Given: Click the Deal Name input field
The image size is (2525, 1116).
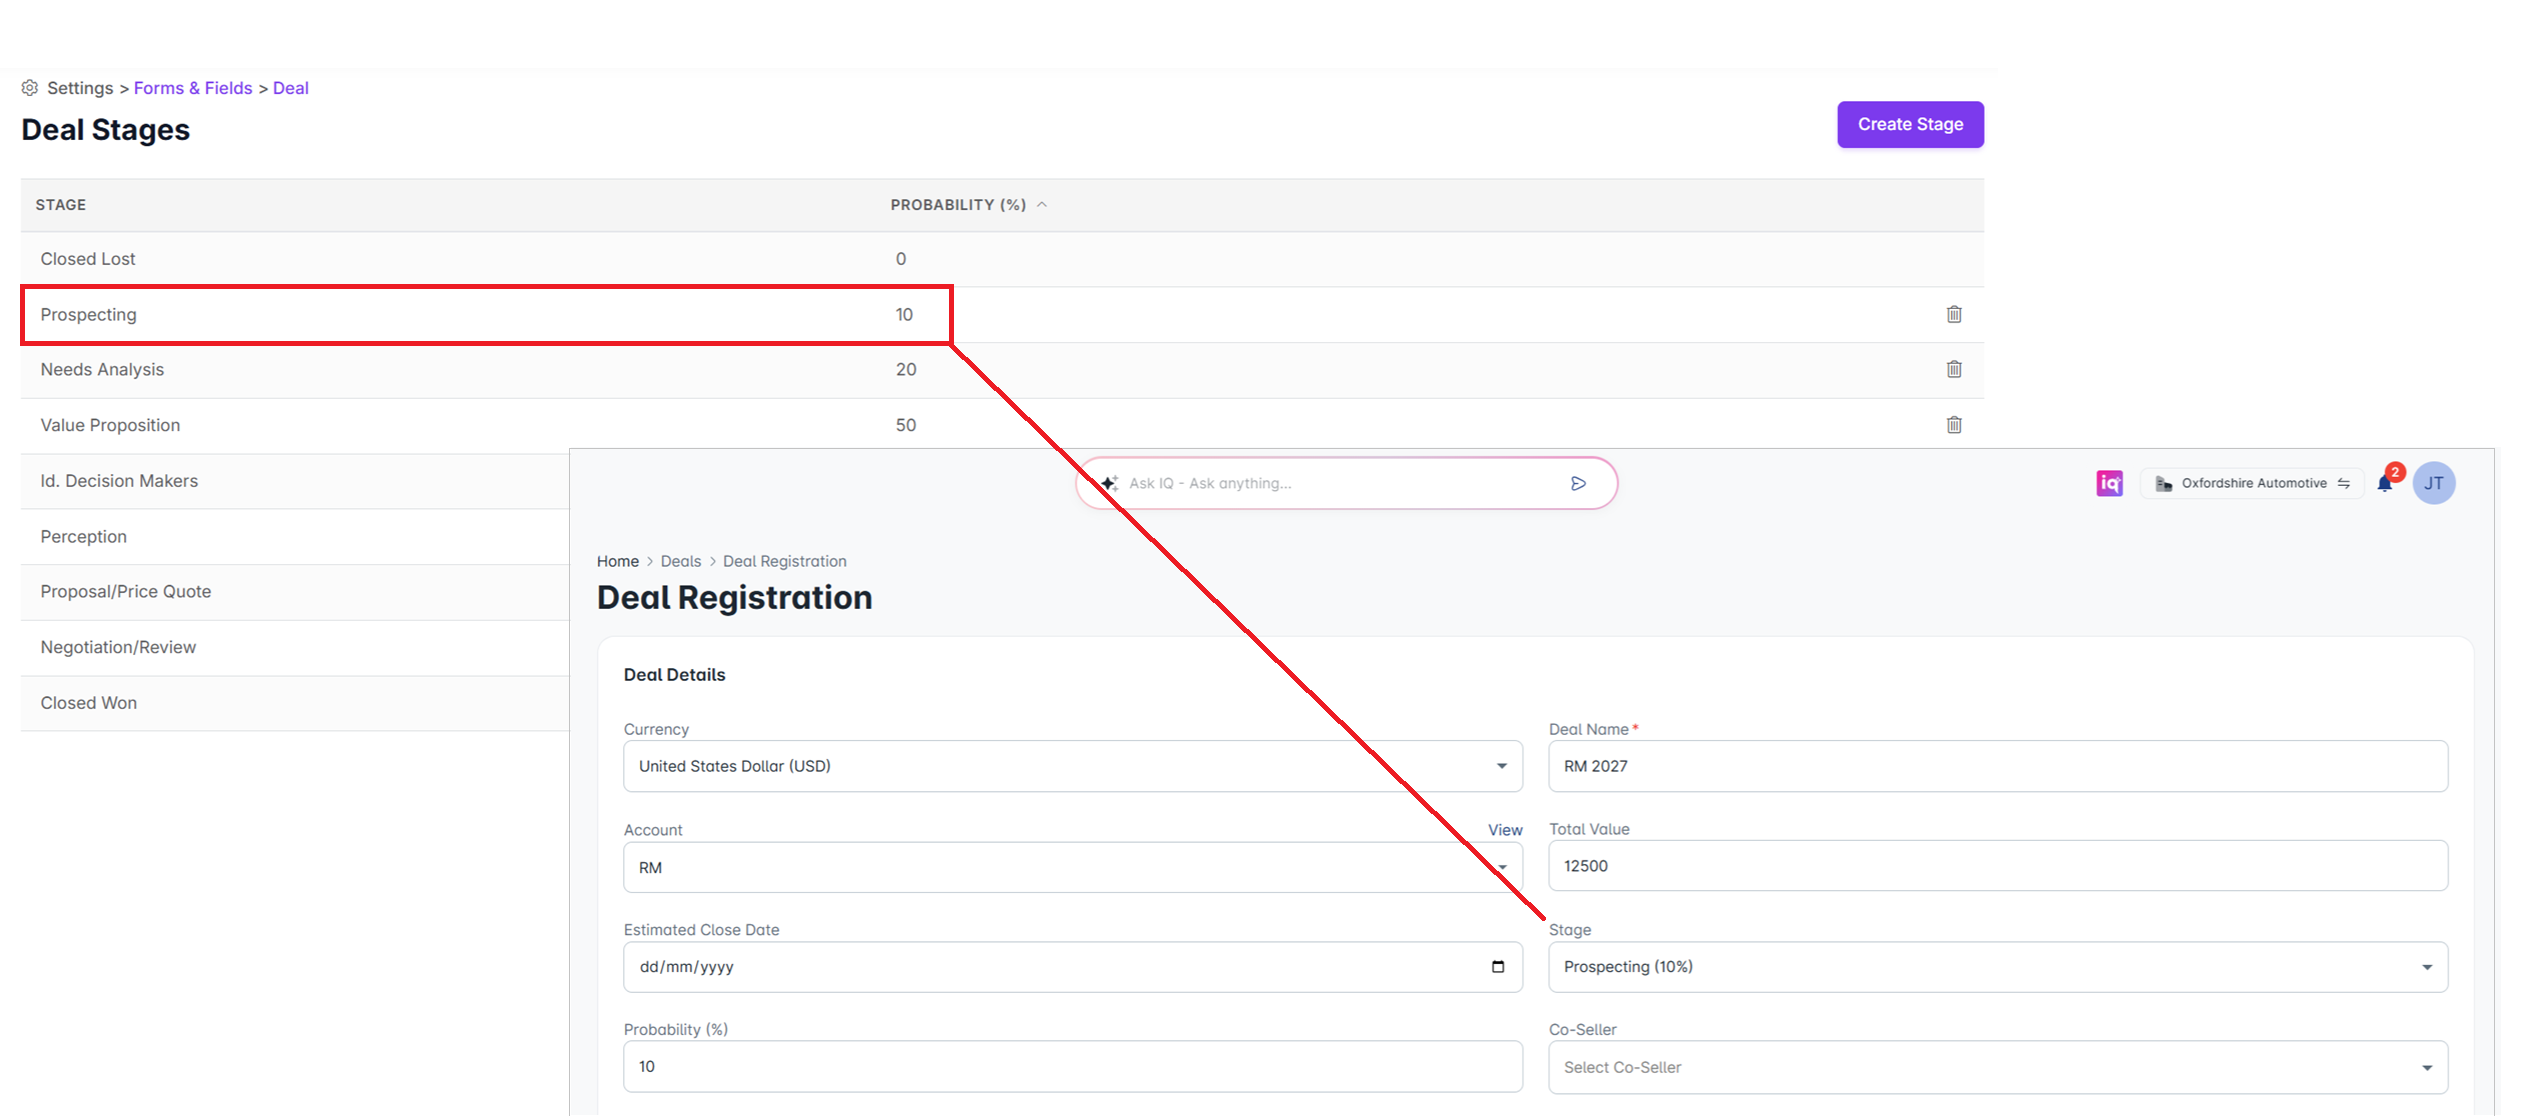Looking at the screenshot, I should tap(1997, 766).
